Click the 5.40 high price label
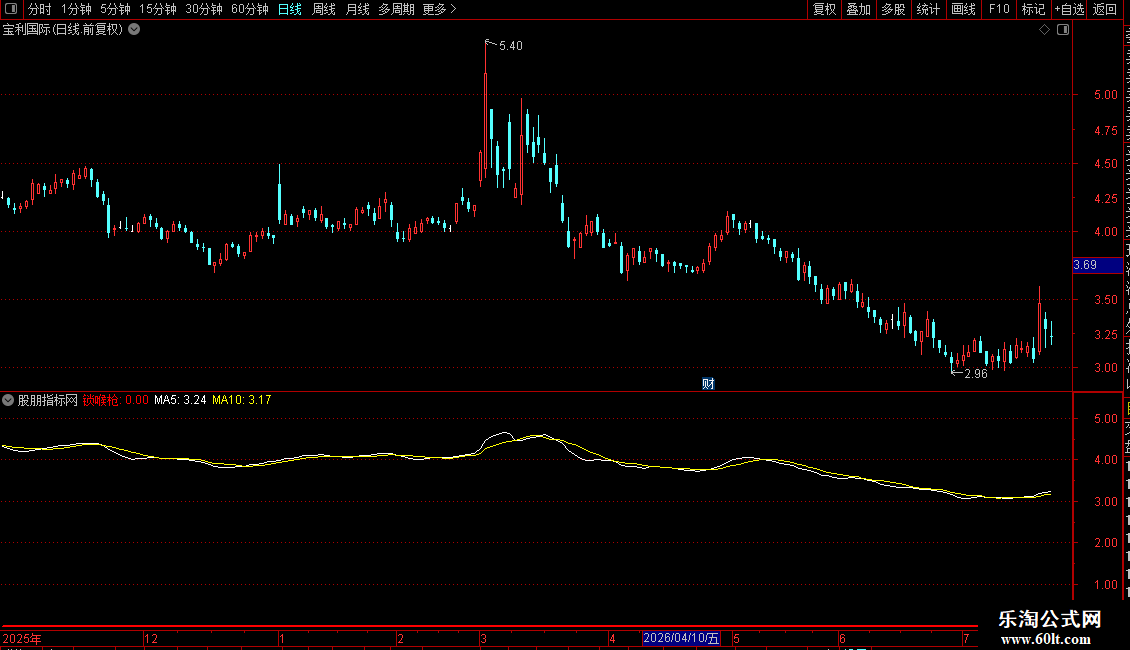This screenshot has width=1130, height=650. pos(511,46)
